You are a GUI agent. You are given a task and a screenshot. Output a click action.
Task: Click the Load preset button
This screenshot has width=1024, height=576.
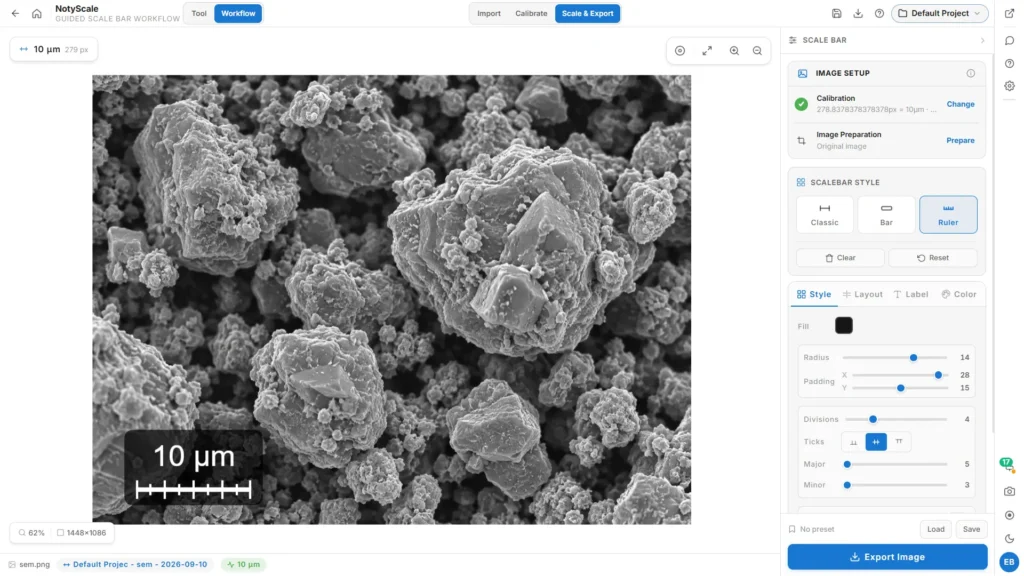click(x=935, y=529)
